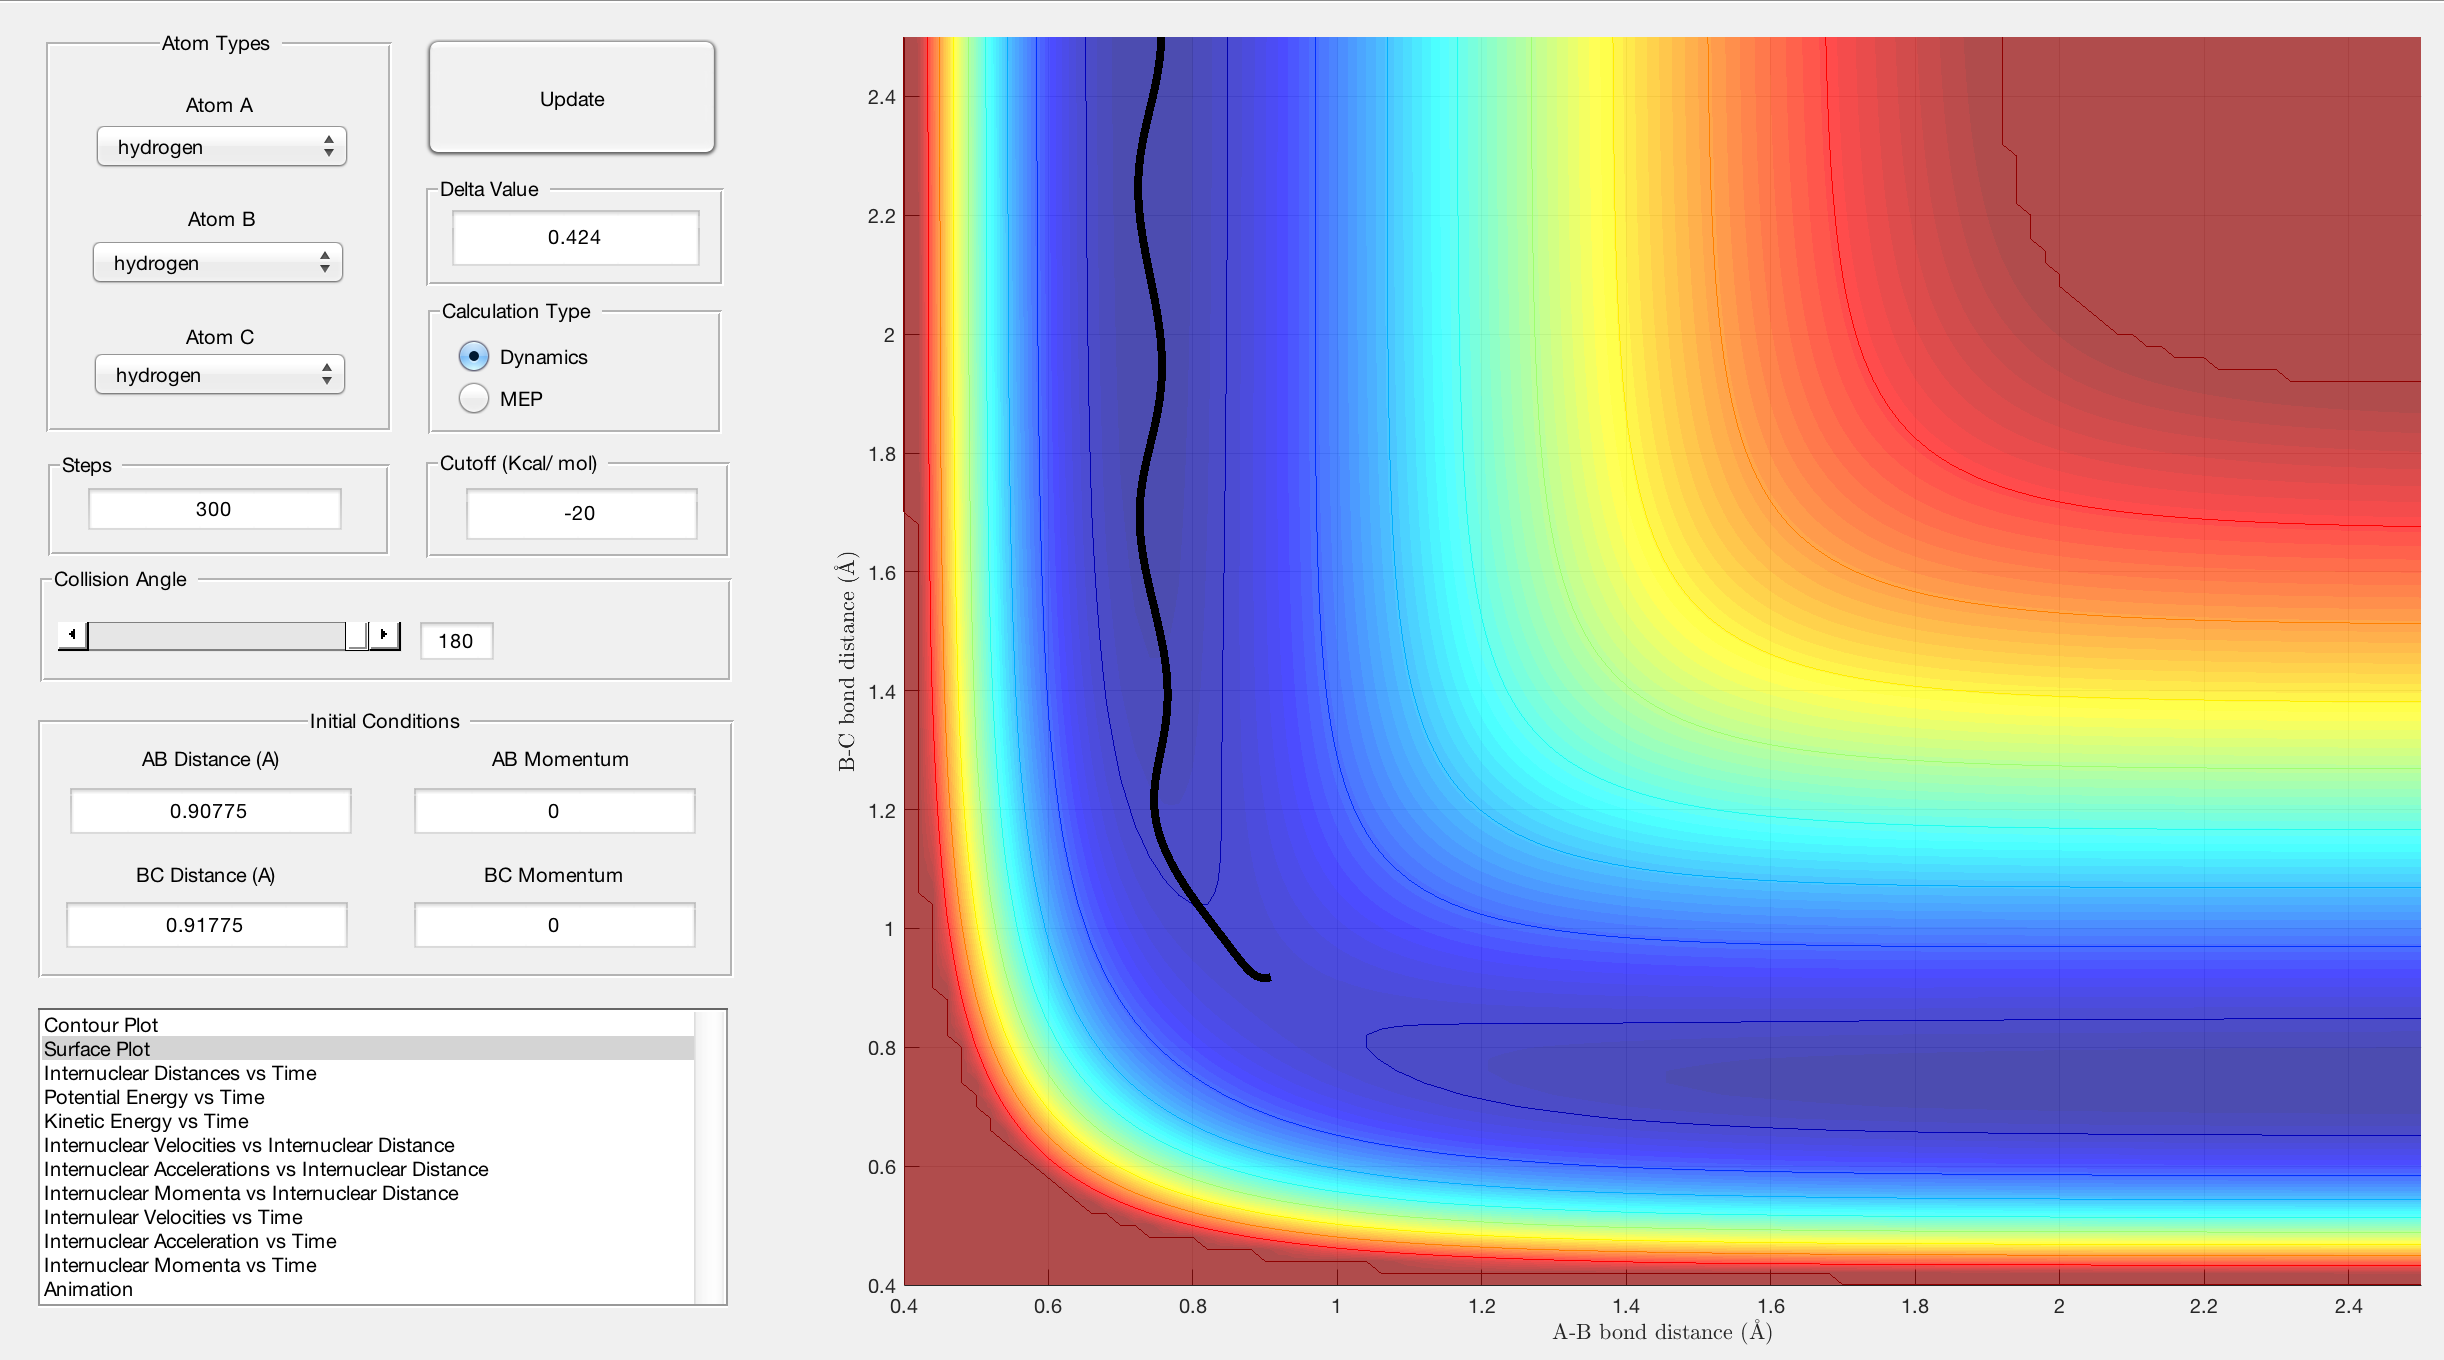This screenshot has height=1360, width=2444.
Task: Select the Dynamics calculation type
Action: 474,356
